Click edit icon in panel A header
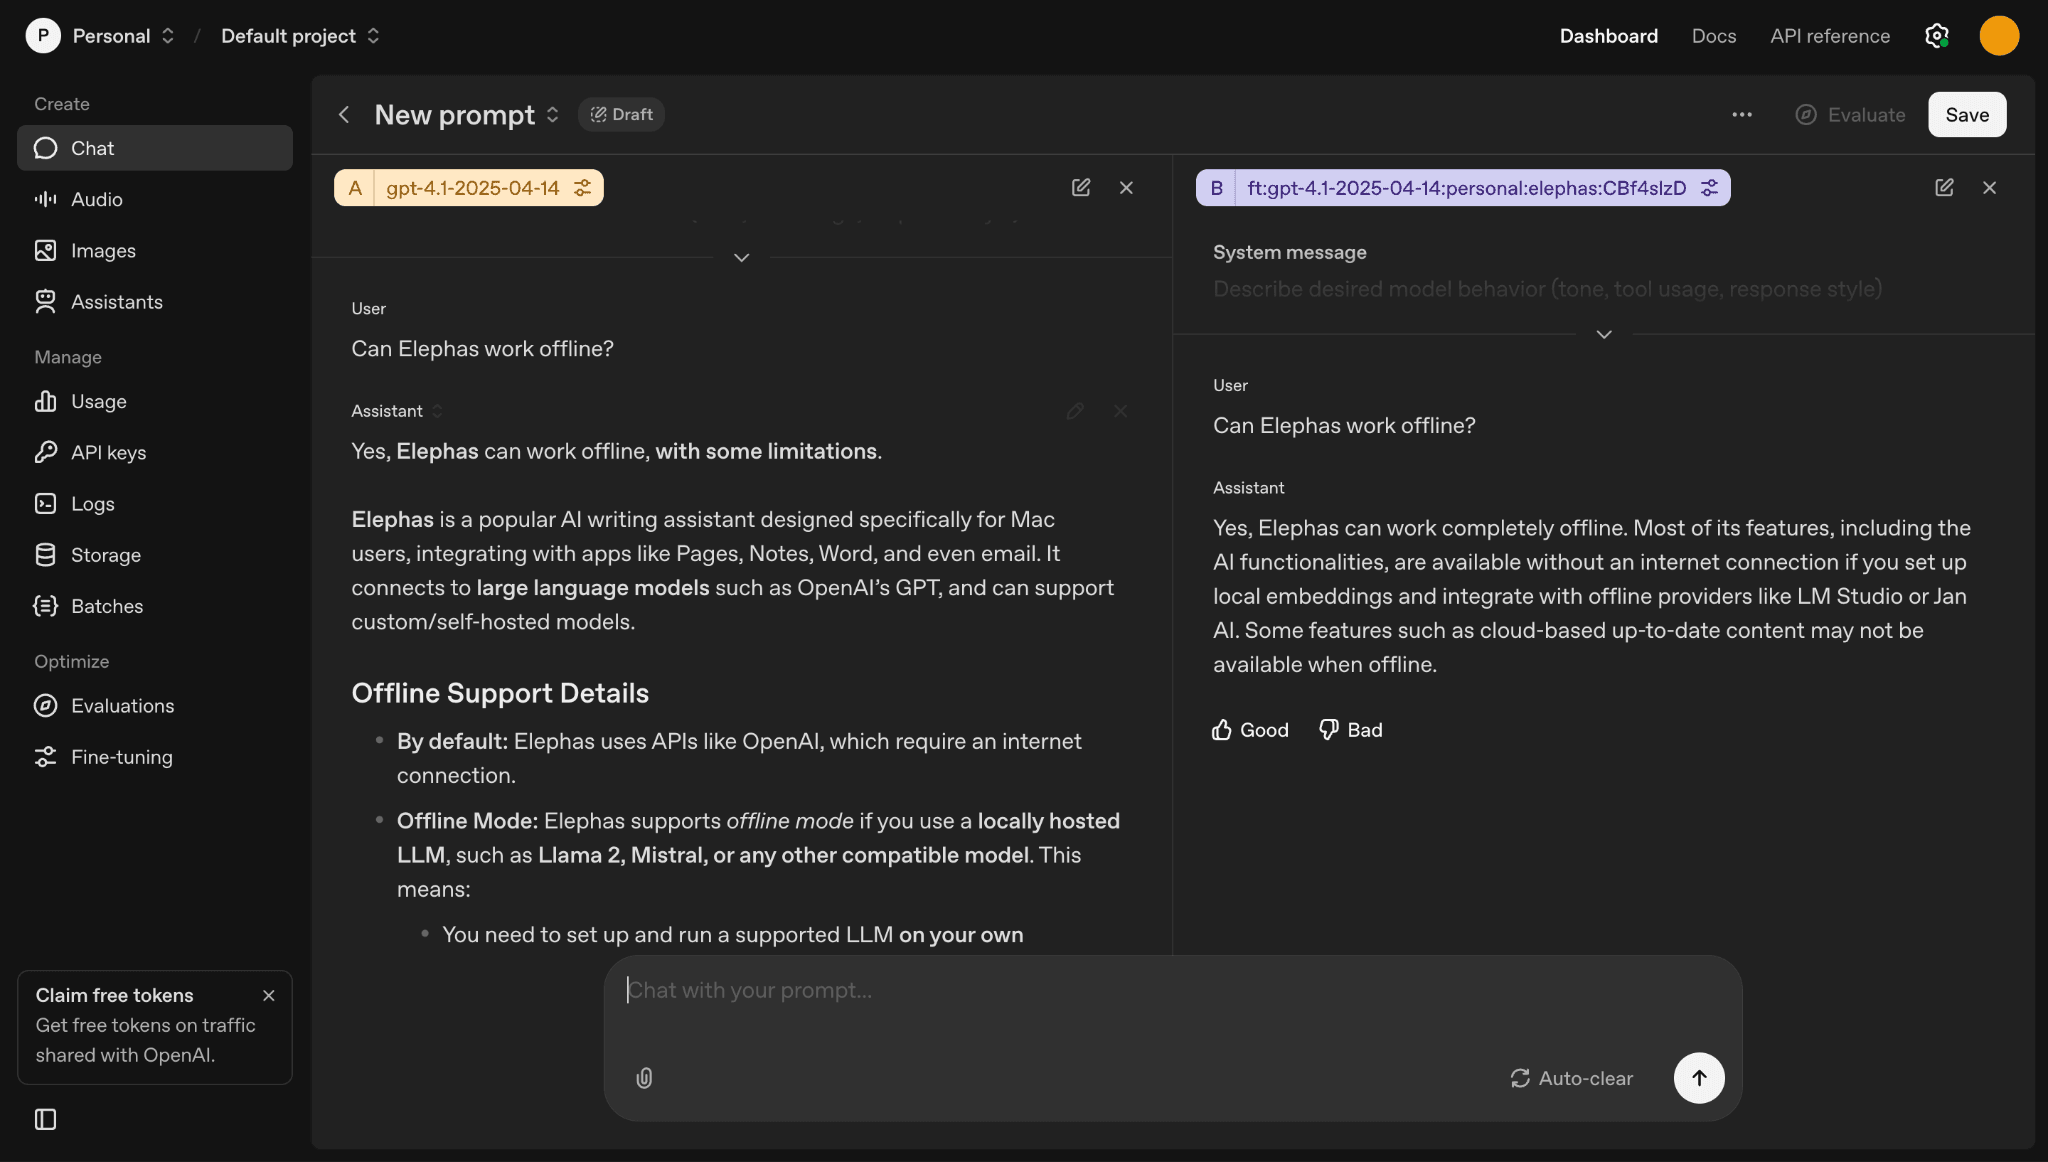The image size is (2048, 1162). point(1080,188)
